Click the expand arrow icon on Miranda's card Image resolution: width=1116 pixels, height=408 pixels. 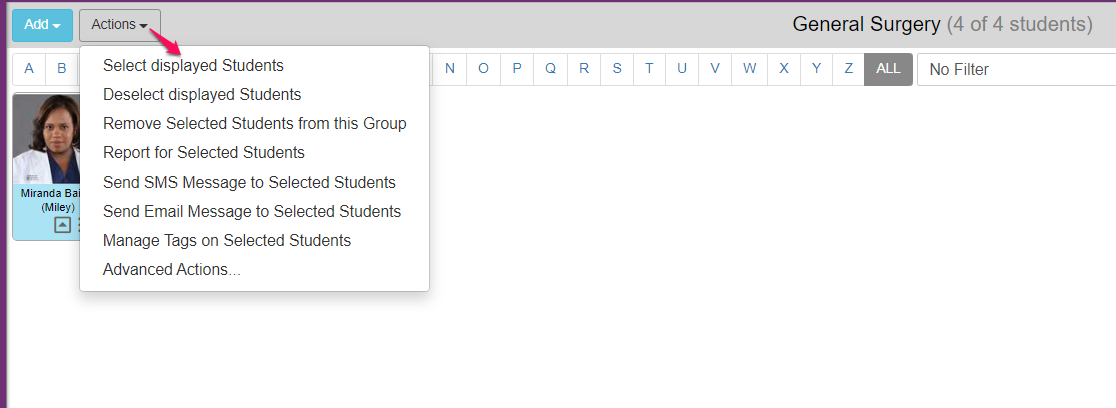[x=62, y=225]
